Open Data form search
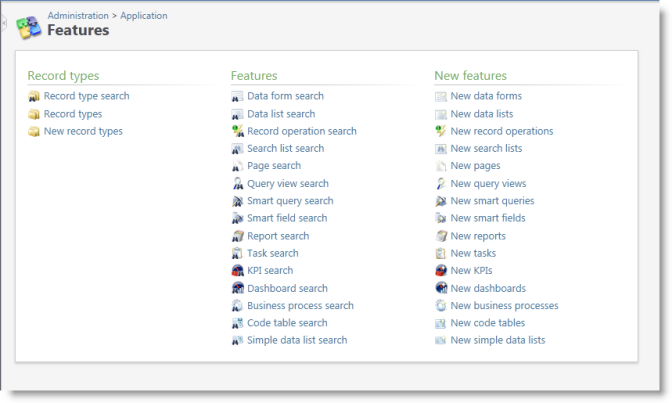 [x=285, y=96]
